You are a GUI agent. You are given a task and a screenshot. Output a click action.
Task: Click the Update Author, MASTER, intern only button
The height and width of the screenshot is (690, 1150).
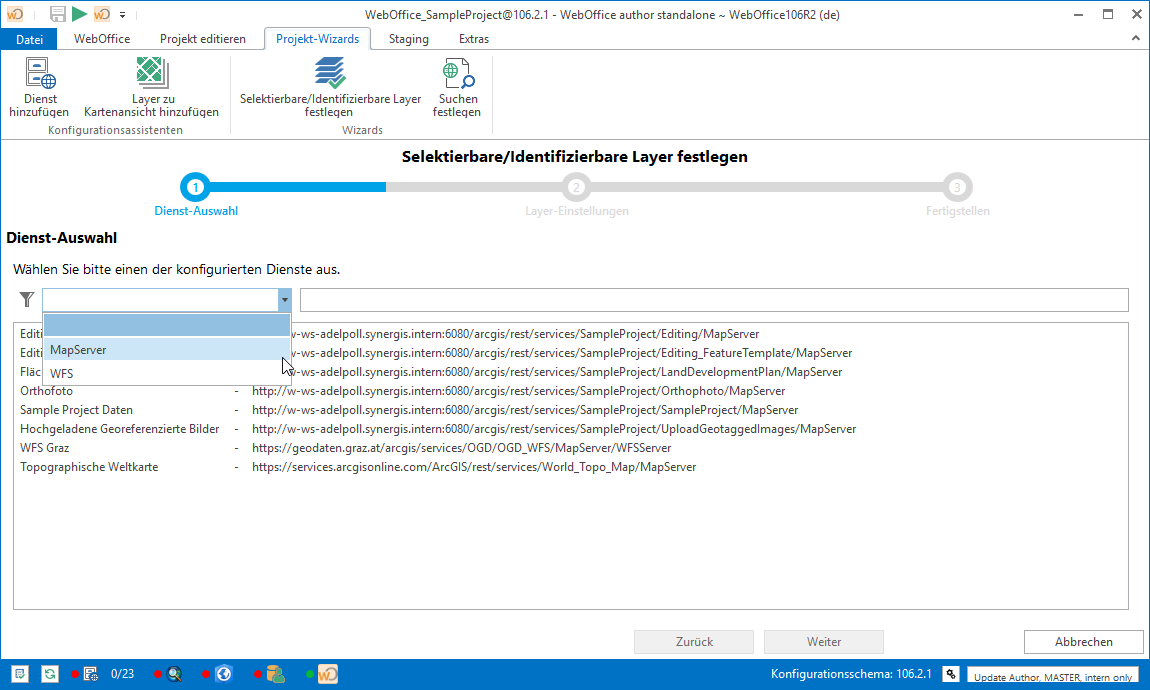pos(1053,677)
